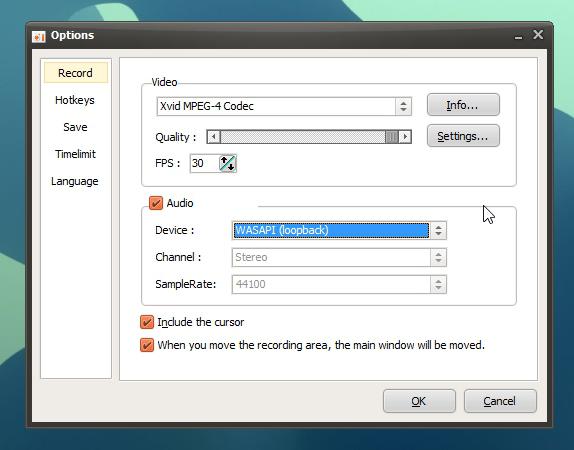This screenshot has width=574, height=450.
Task: Toggle the Audio checkbox
Action: pyautogui.click(x=156, y=203)
